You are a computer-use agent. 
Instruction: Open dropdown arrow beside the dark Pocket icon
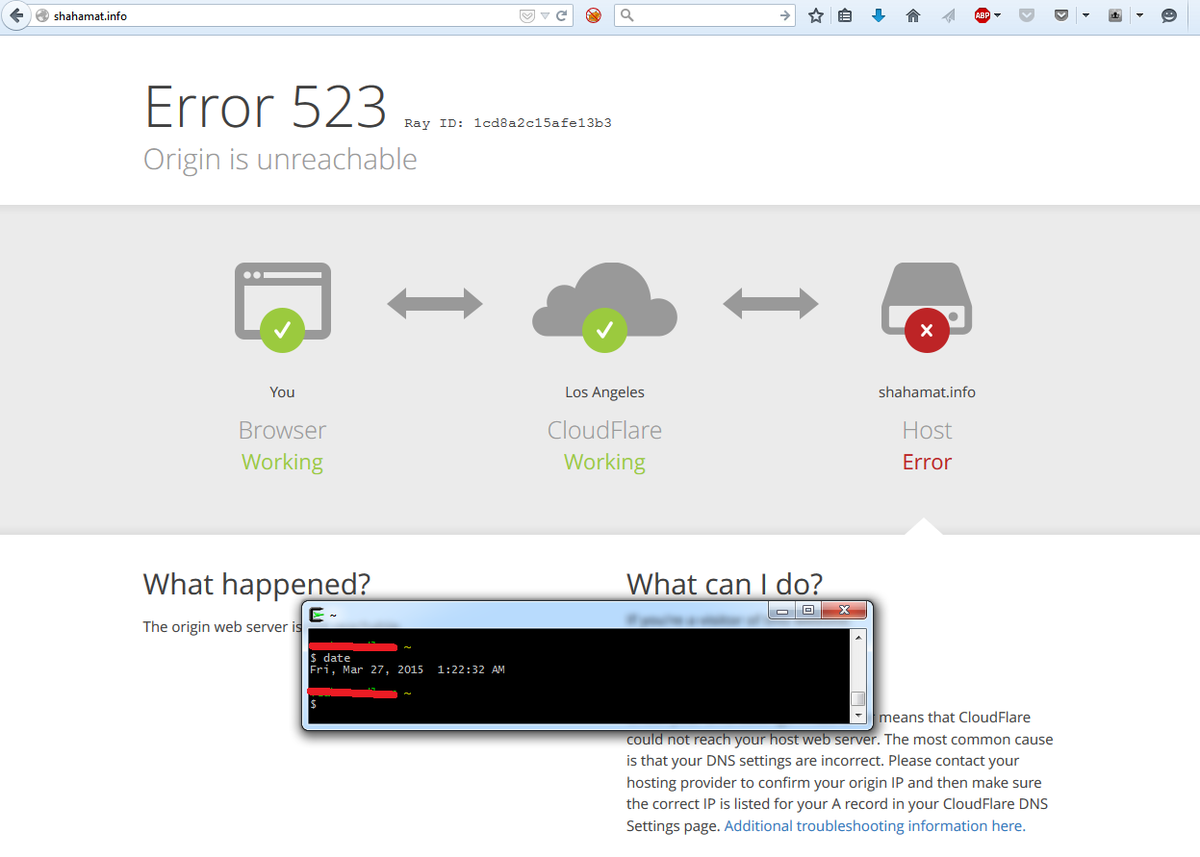(1087, 16)
